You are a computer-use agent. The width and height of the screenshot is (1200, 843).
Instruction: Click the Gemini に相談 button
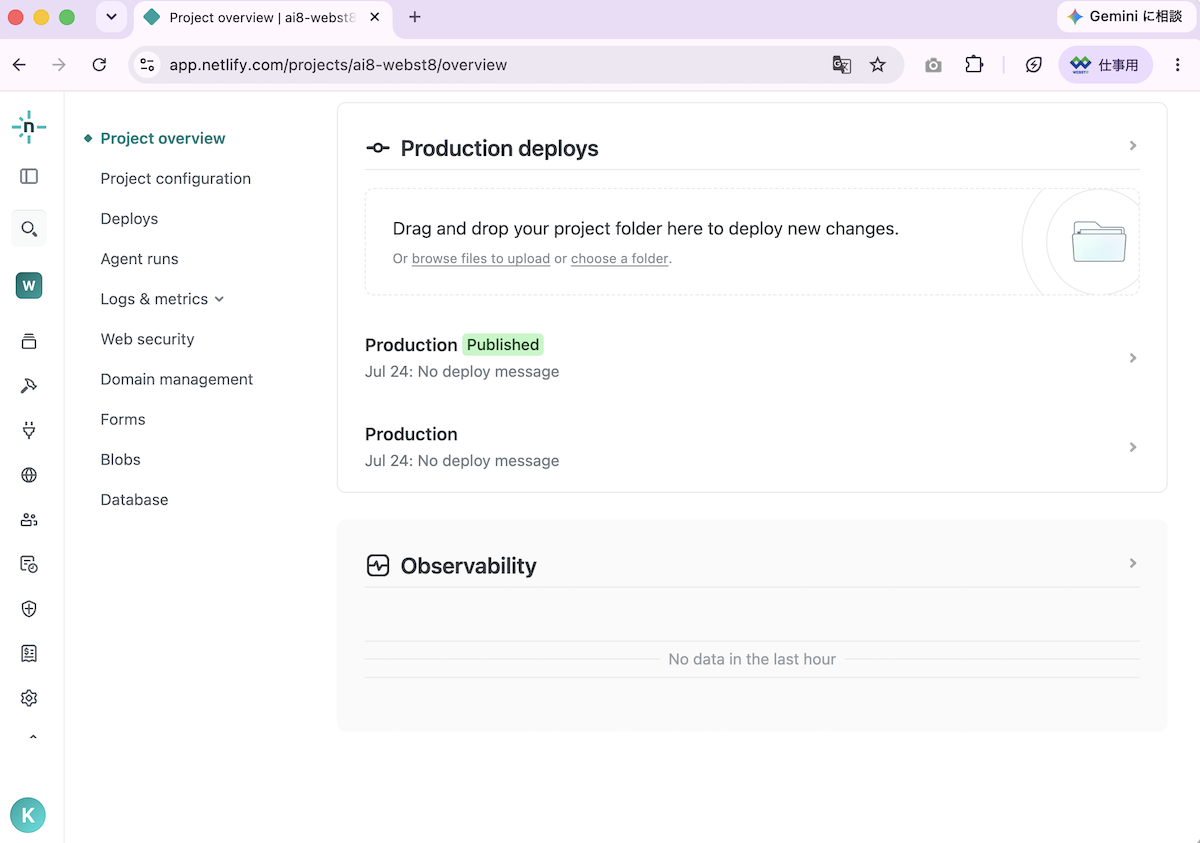(1125, 17)
